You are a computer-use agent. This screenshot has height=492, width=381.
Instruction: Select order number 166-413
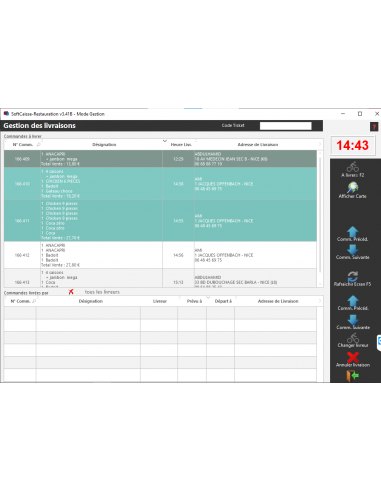click(x=22, y=282)
